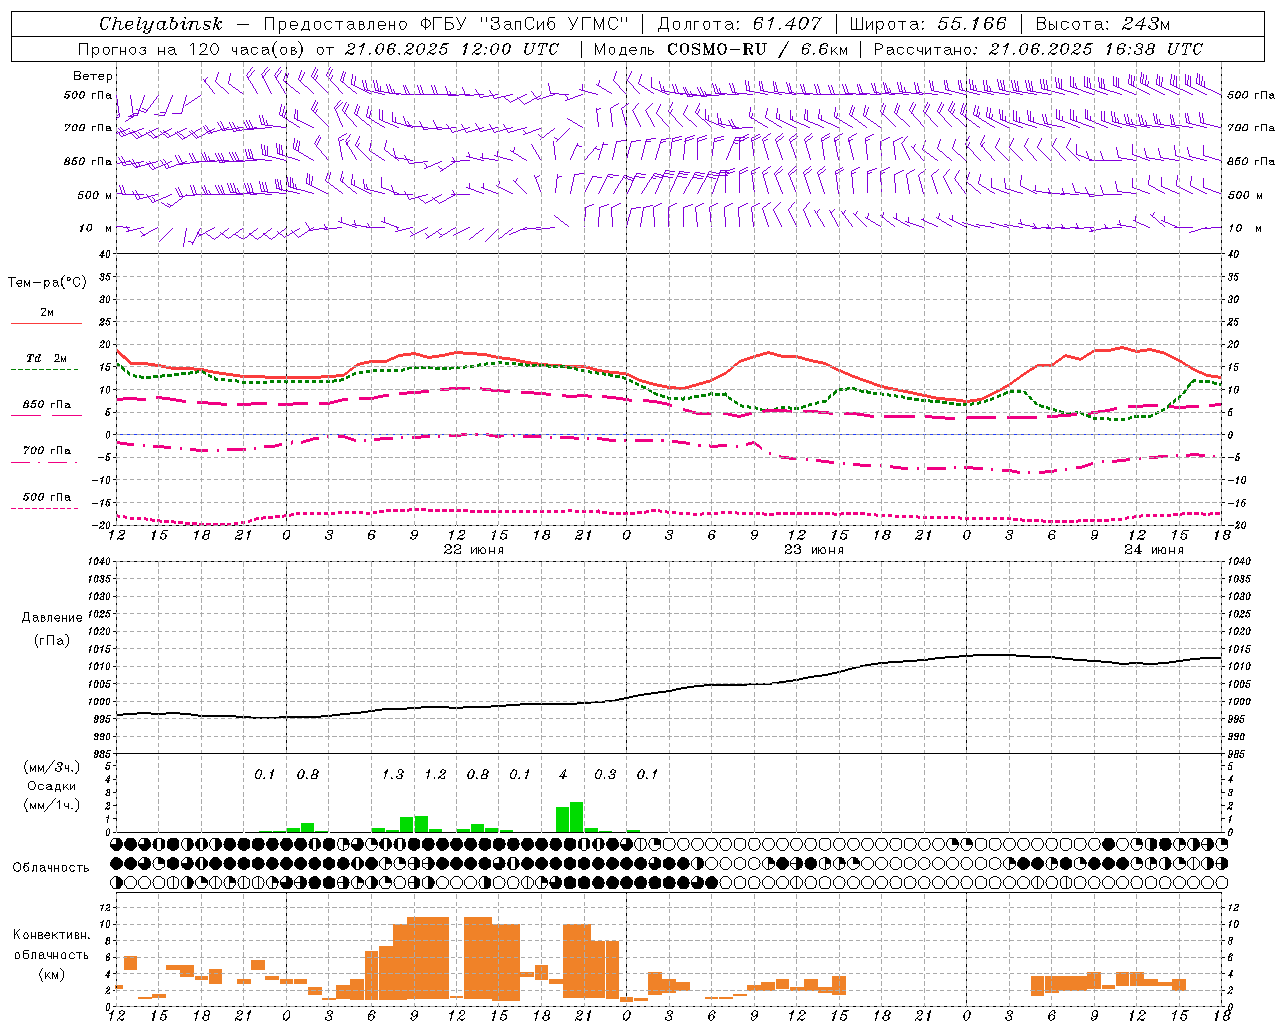The height and width of the screenshot is (1024, 1280).
Task: Click the '(мм/3ч.)' precipitation unit label
Action: coord(51,767)
